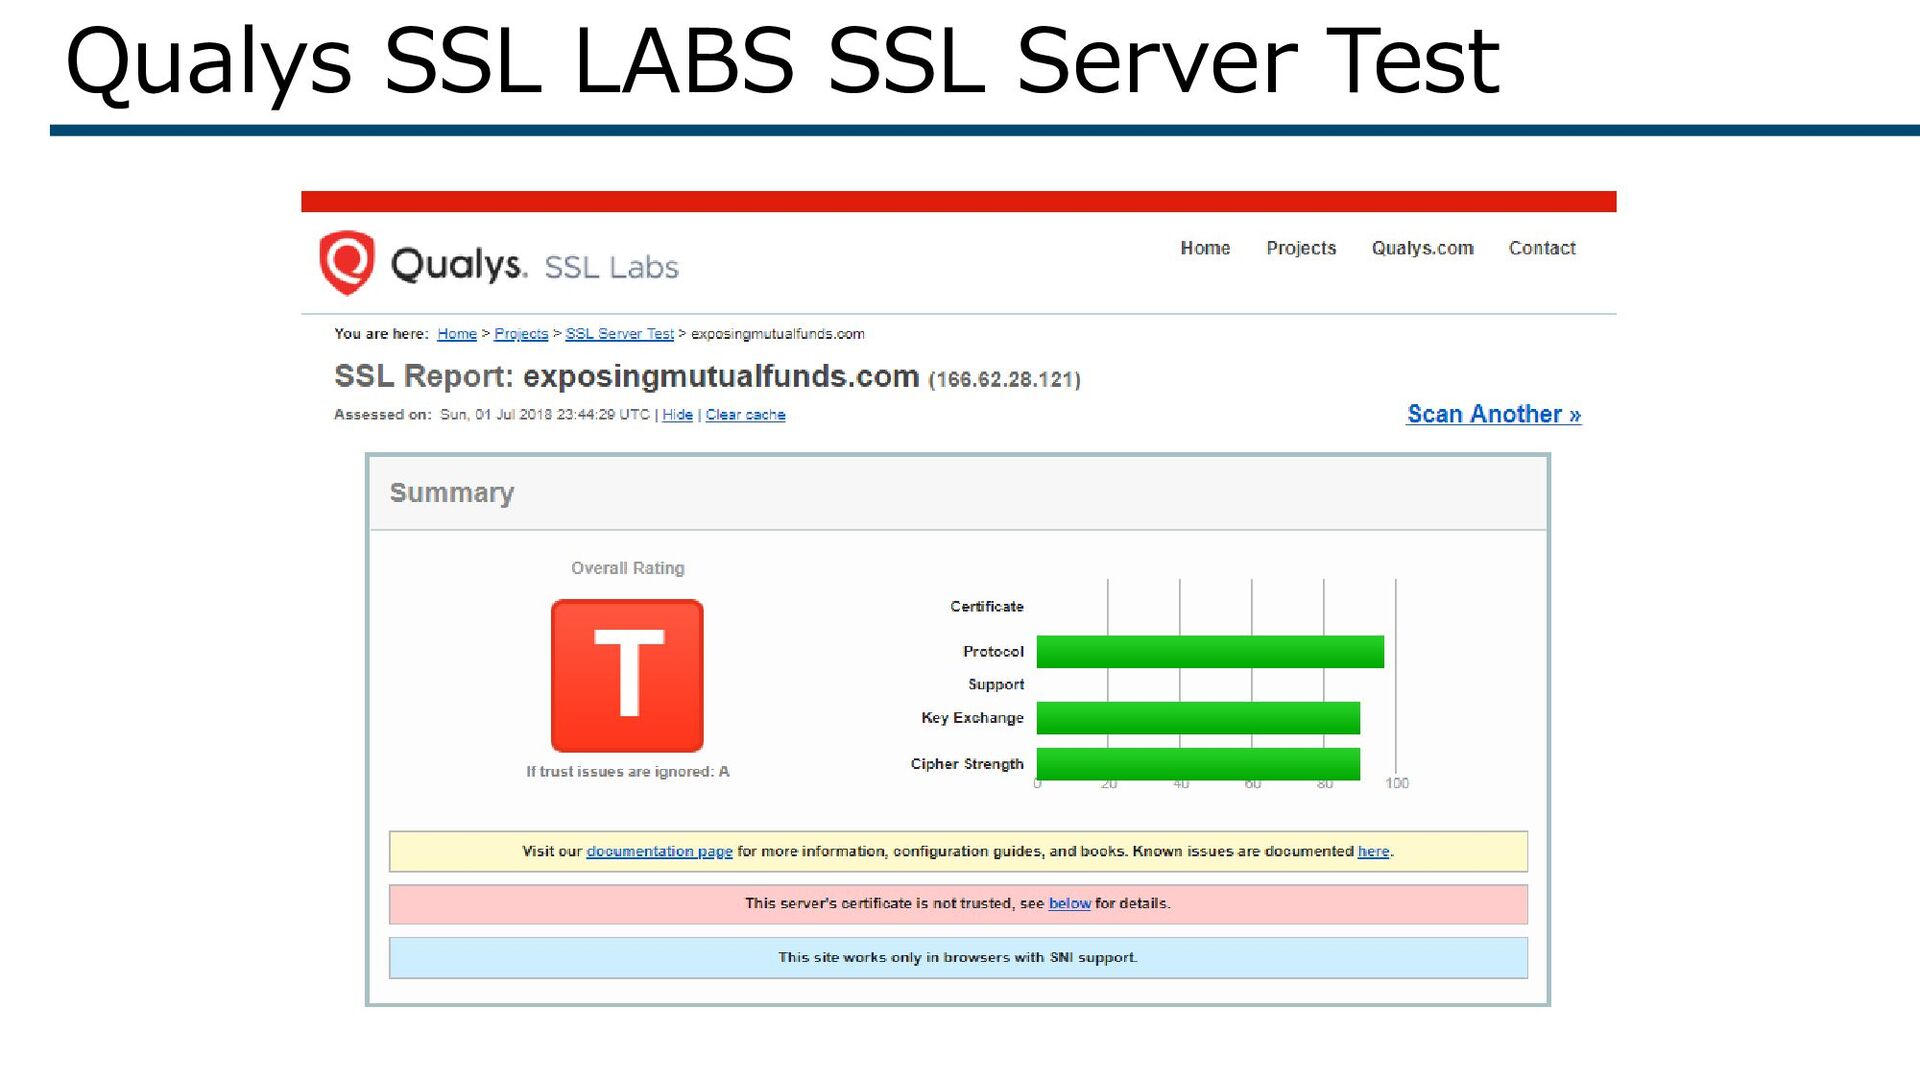Click the Hide link beside assessment date
1920x1080 pixels.
(677, 415)
